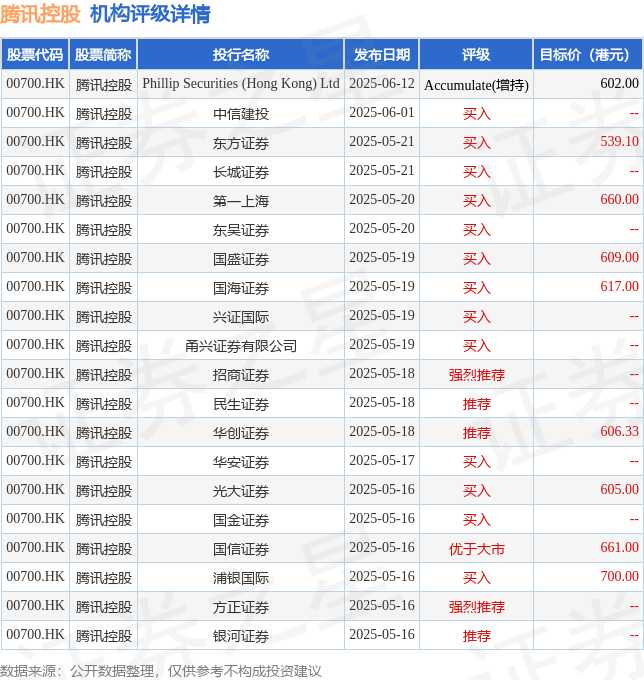Click the 机构评级详情 heading
Image resolution: width=644 pixels, height=680 pixels.
pos(150,14)
